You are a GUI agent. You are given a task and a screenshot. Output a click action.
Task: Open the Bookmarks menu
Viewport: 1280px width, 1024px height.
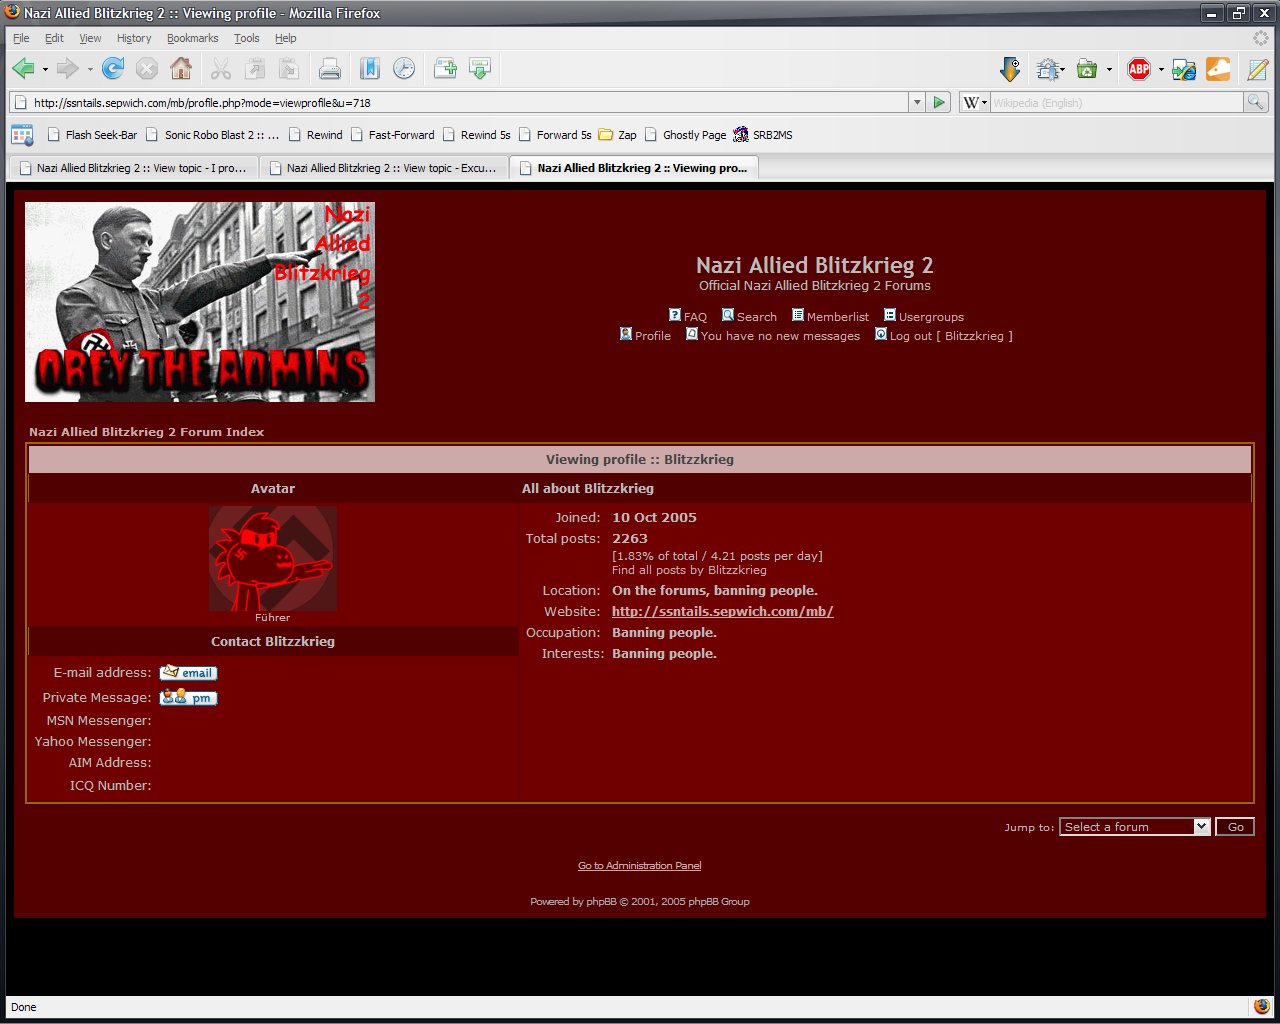tap(192, 38)
